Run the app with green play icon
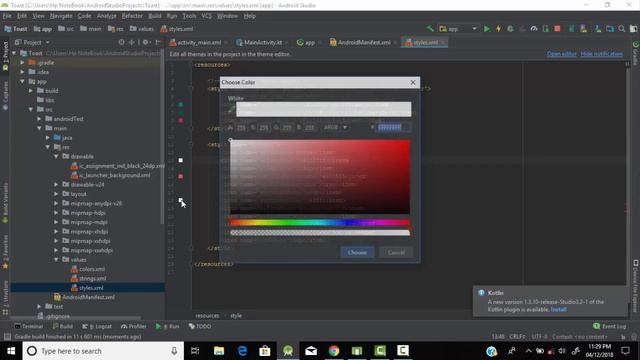 pyautogui.click(x=487, y=29)
